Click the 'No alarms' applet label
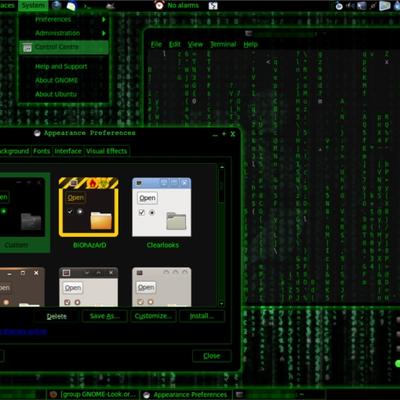400x400 pixels. pyautogui.click(x=183, y=5)
